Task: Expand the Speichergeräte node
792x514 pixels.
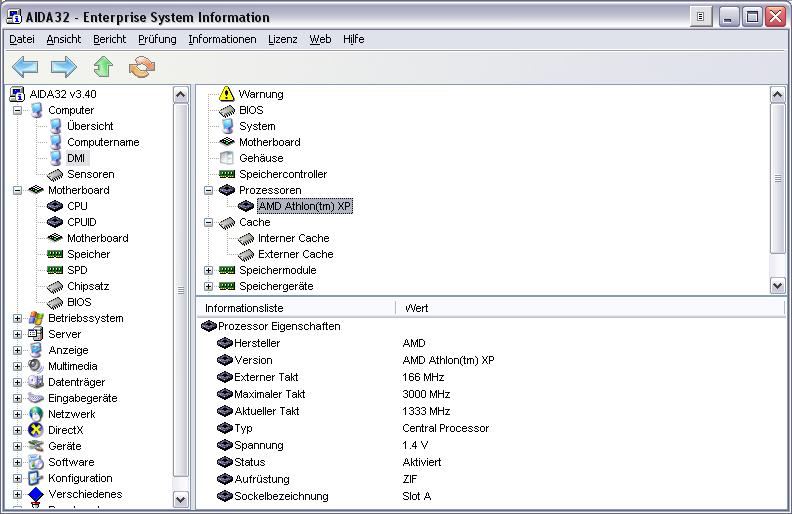Action: 208,286
